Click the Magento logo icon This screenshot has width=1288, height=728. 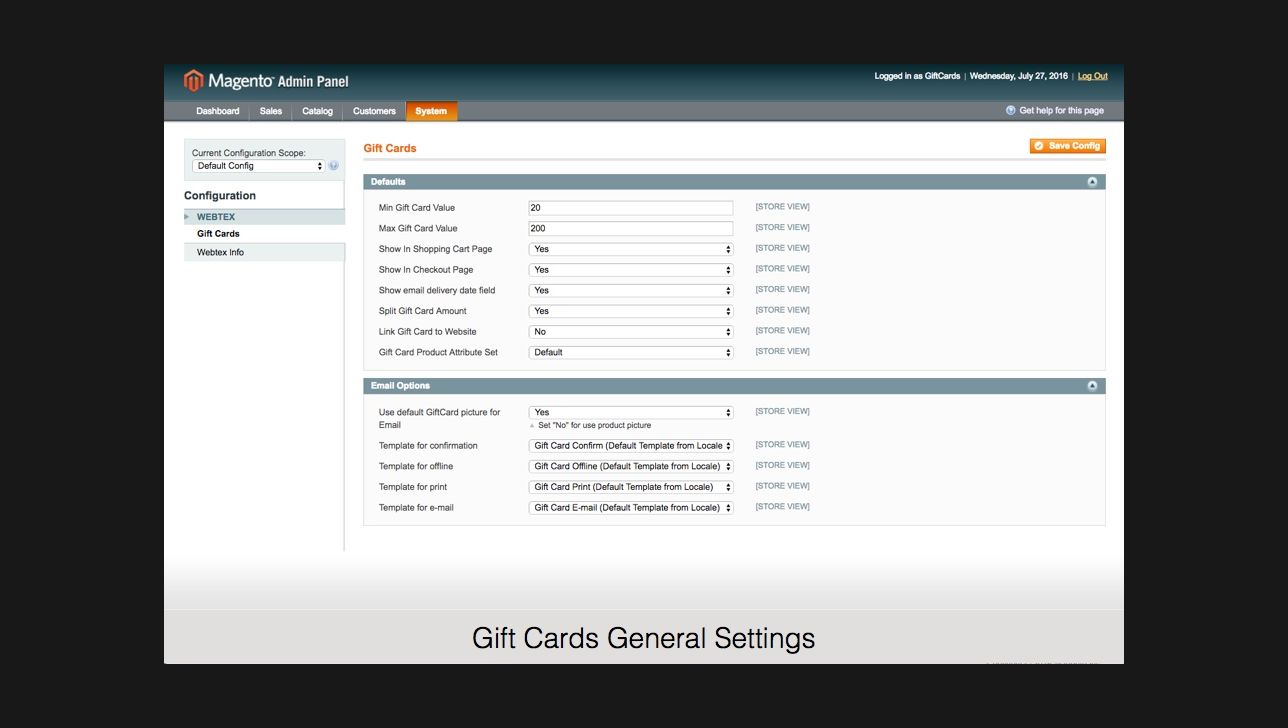(x=194, y=81)
